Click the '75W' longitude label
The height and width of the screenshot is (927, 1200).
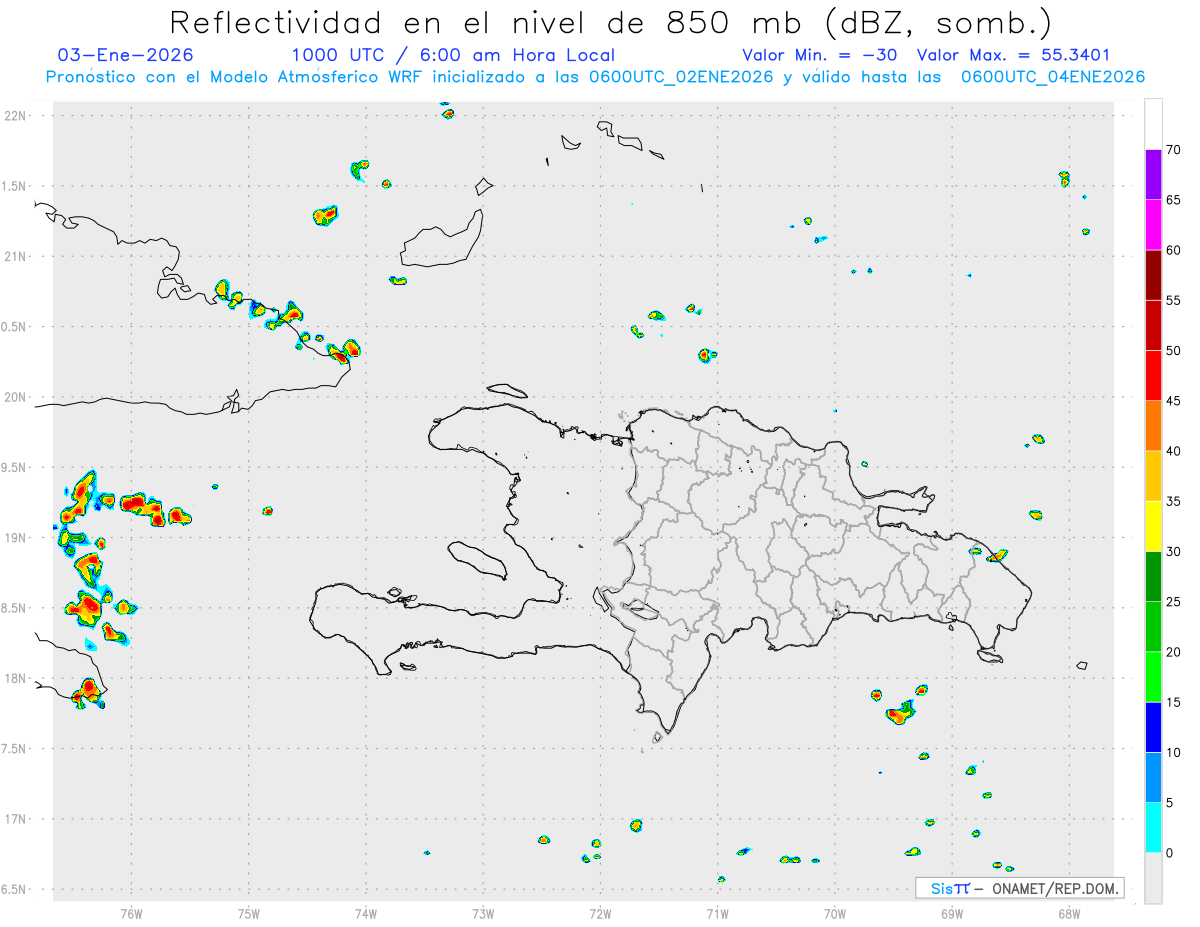click(248, 913)
